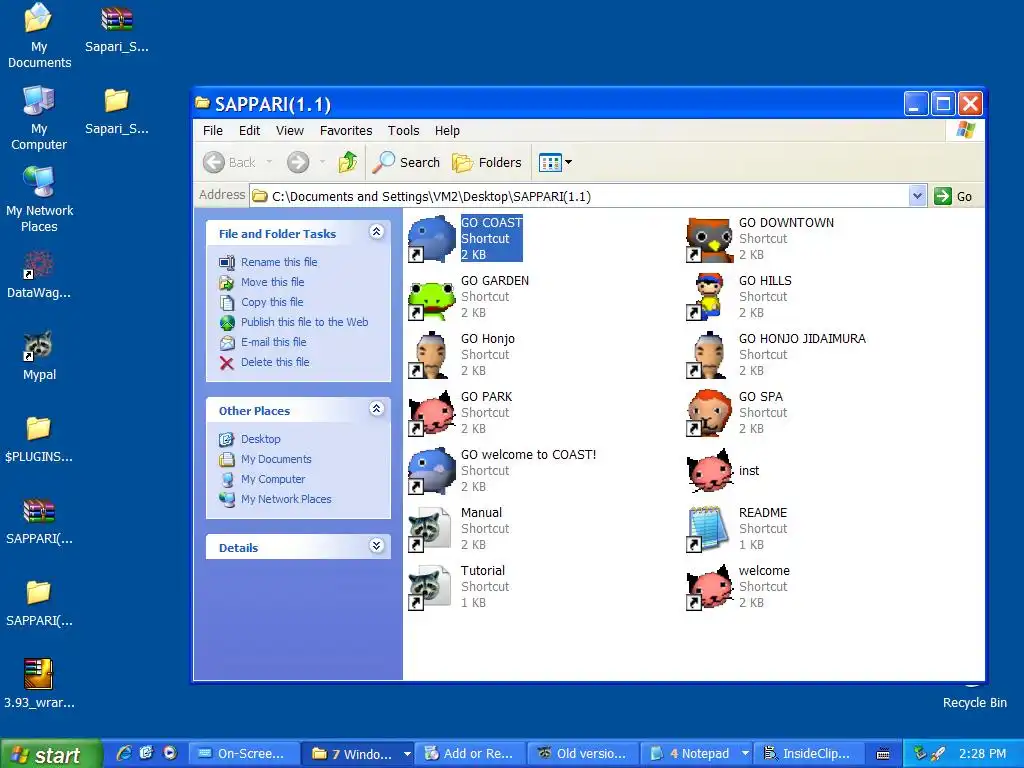The height and width of the screenshot is (768, 1024).
Task: Open the Favorites menu
Action: click(x=346, y=131)
